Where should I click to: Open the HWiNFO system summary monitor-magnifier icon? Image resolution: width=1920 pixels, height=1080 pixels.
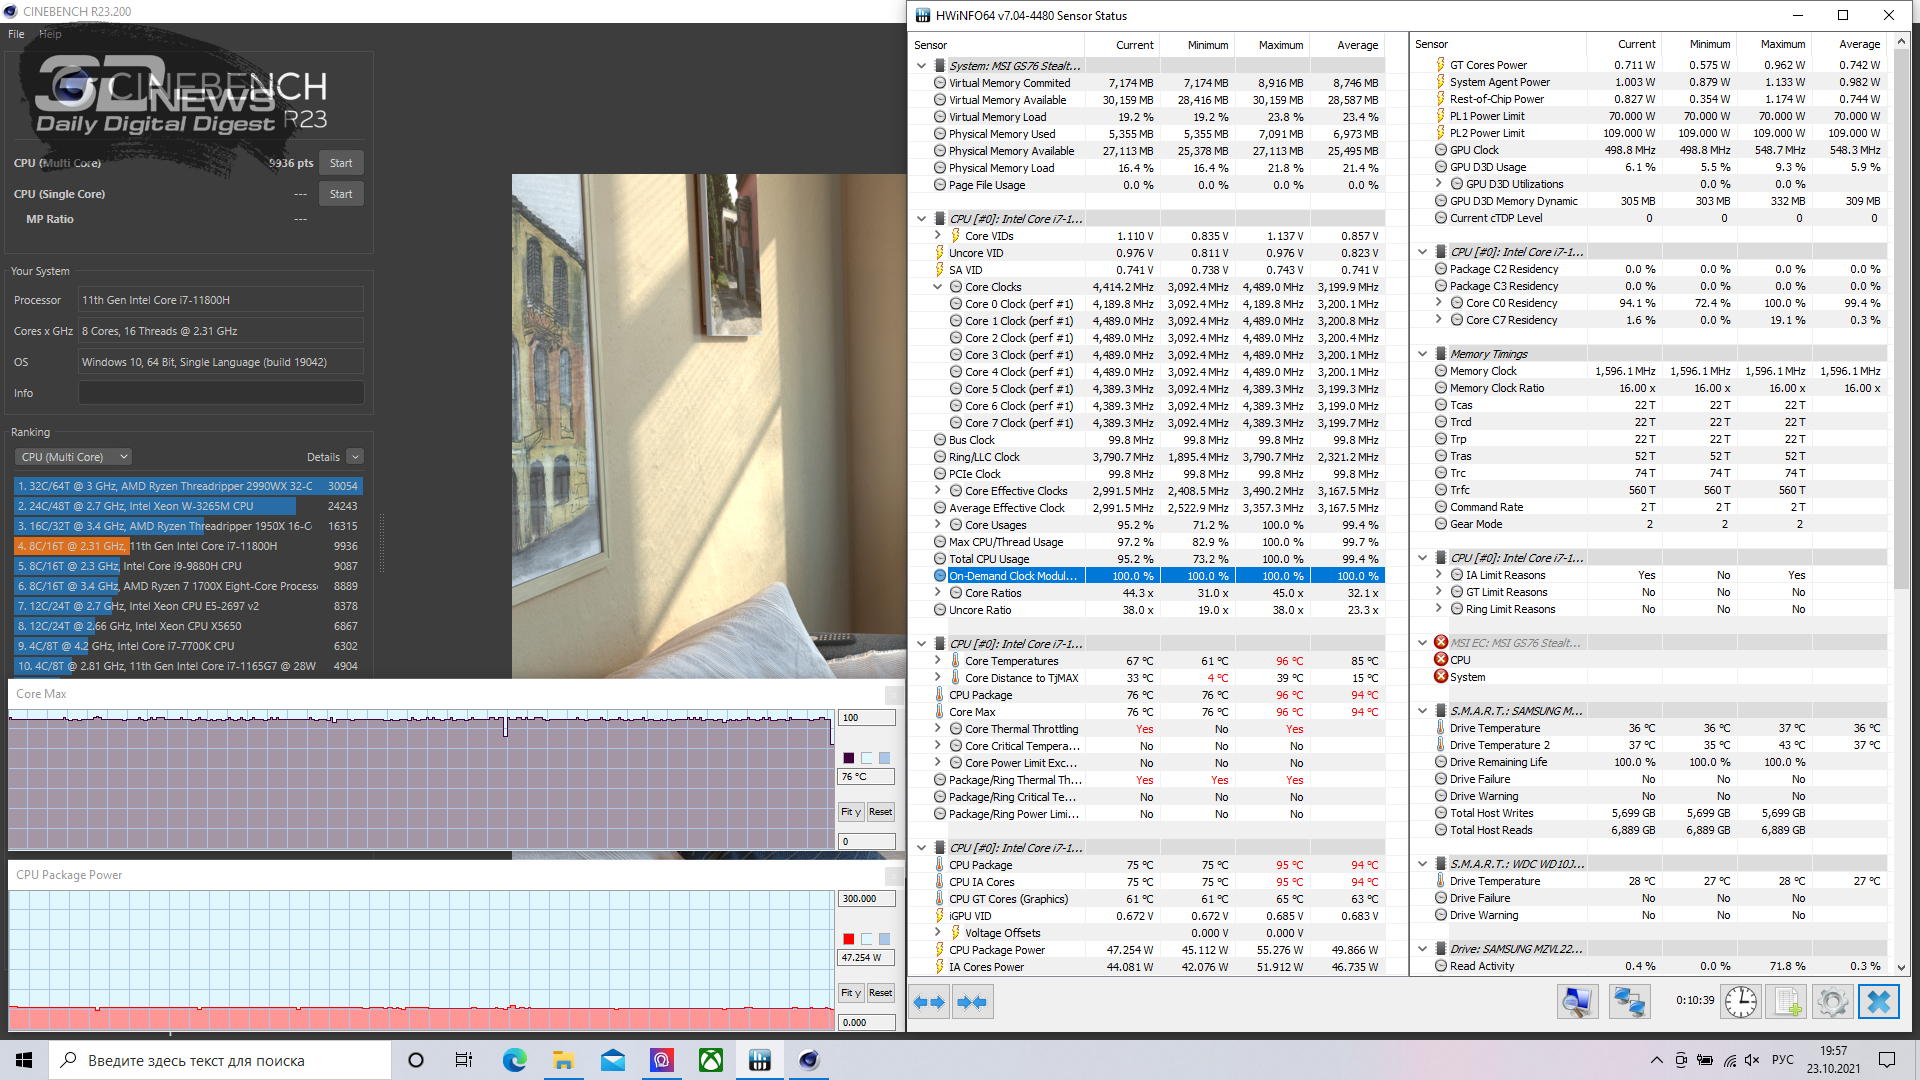[x=1577, y=1002]
